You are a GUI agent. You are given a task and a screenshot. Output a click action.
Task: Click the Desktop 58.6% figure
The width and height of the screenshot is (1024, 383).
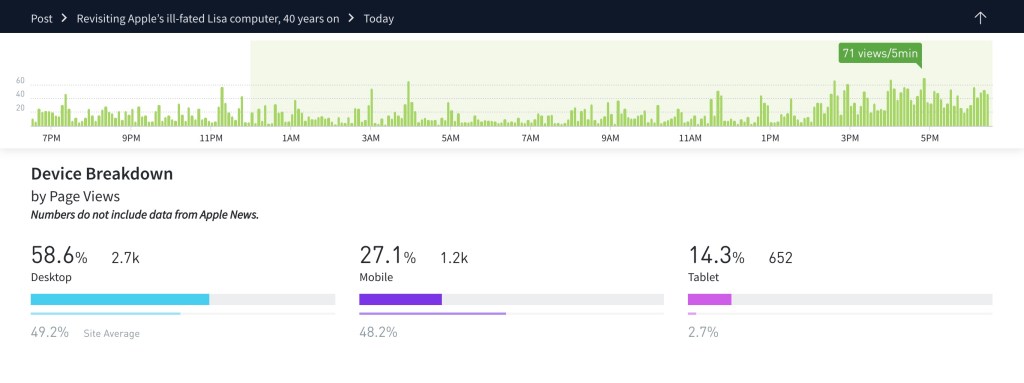click(59, 256)
